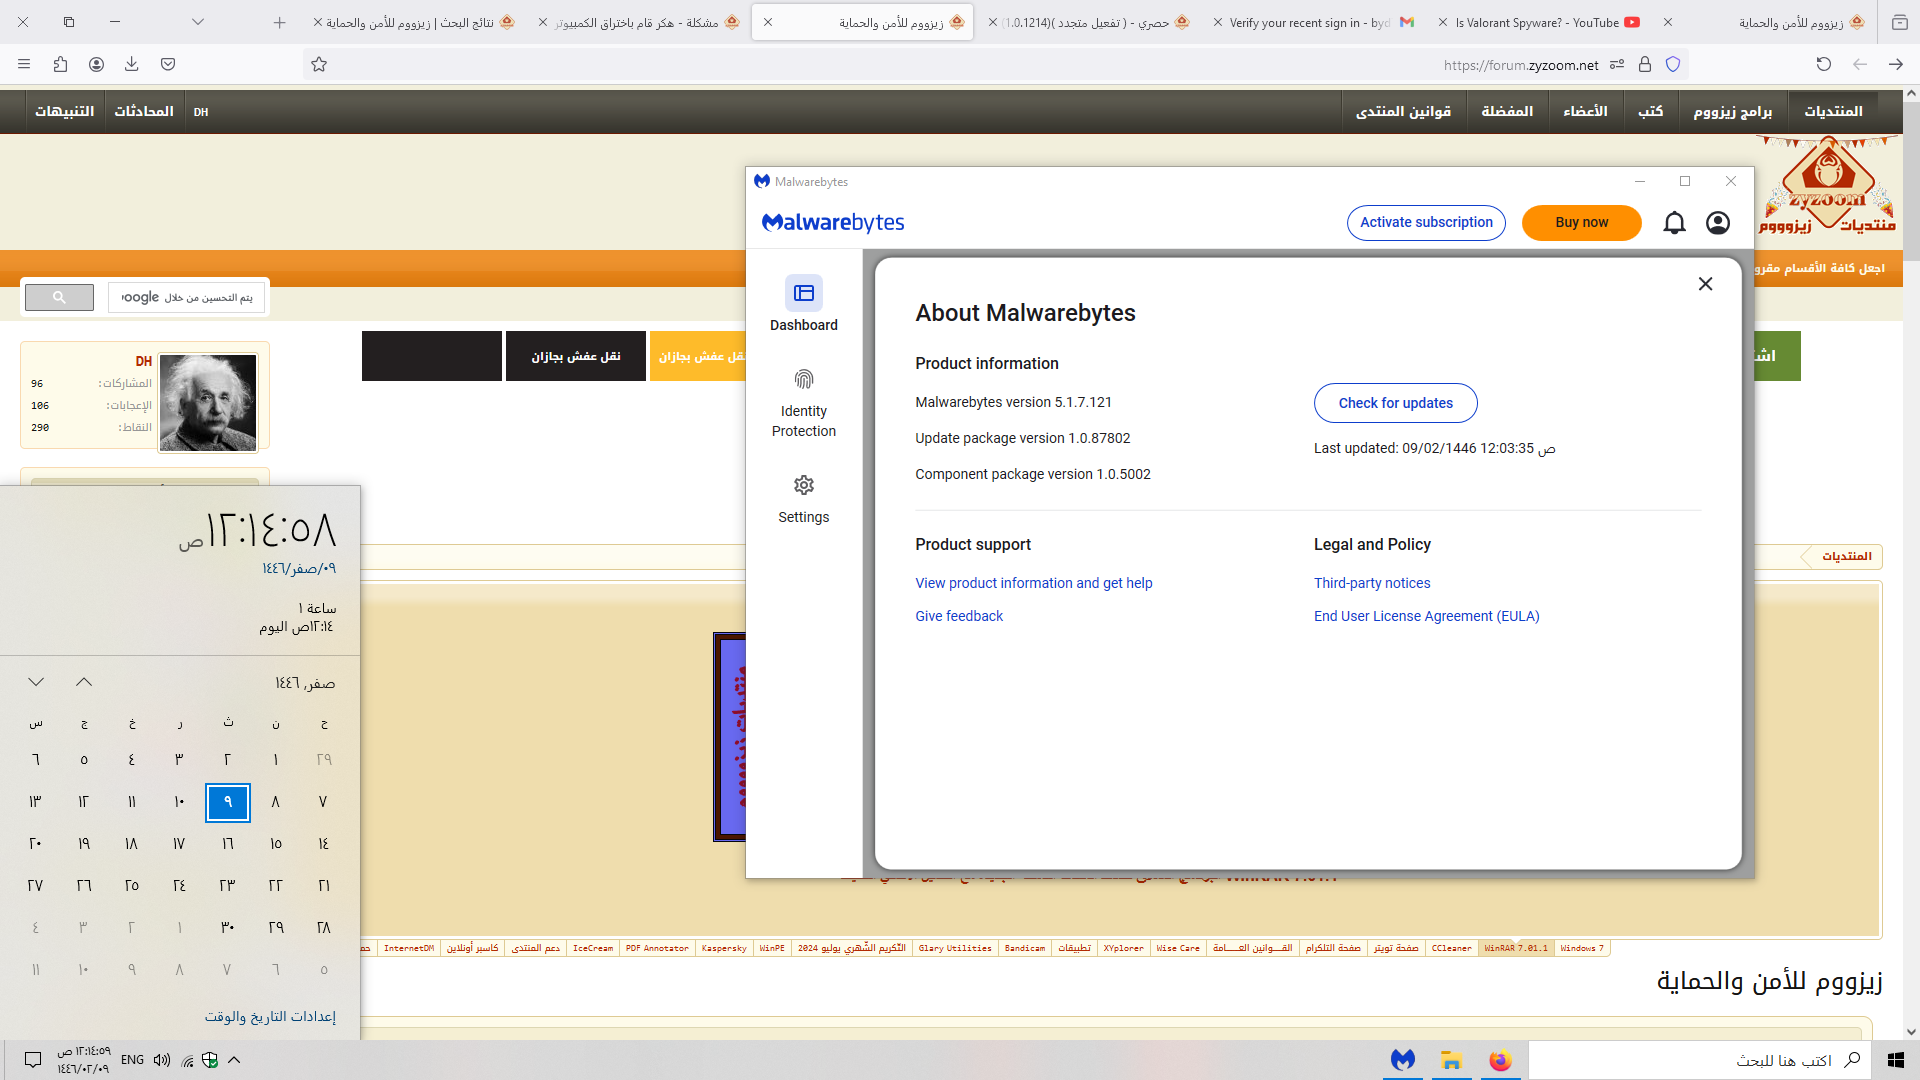Open Windows Security shield tray icon
Viewport: 1920px width, 1080px height.
[x=210, y=1060]
